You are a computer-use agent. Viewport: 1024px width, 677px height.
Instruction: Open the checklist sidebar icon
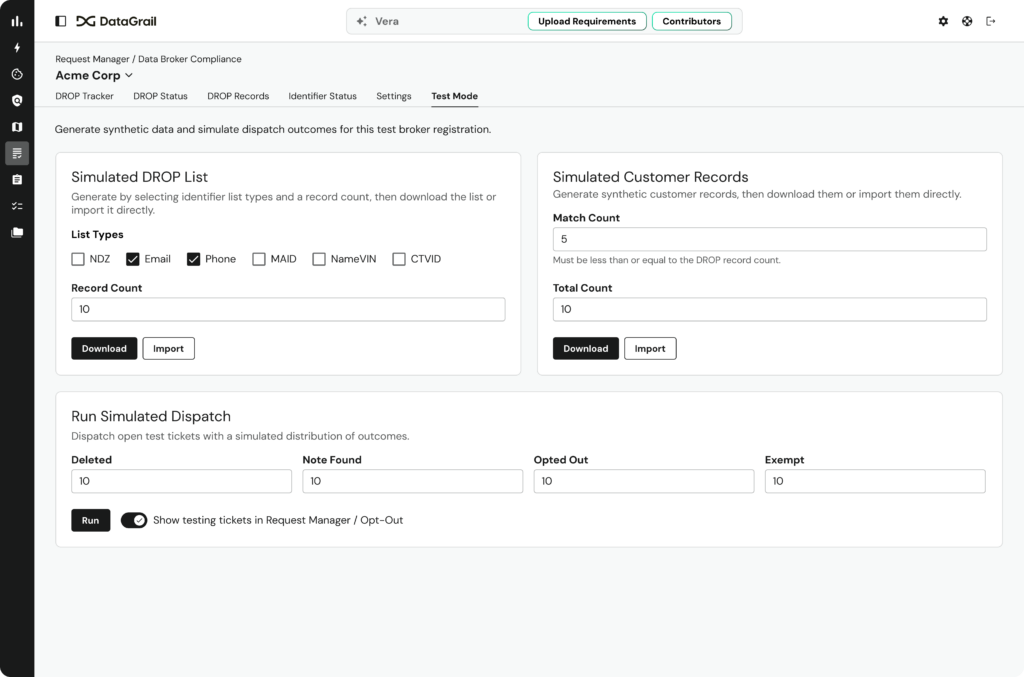click(x=17, y=206)
